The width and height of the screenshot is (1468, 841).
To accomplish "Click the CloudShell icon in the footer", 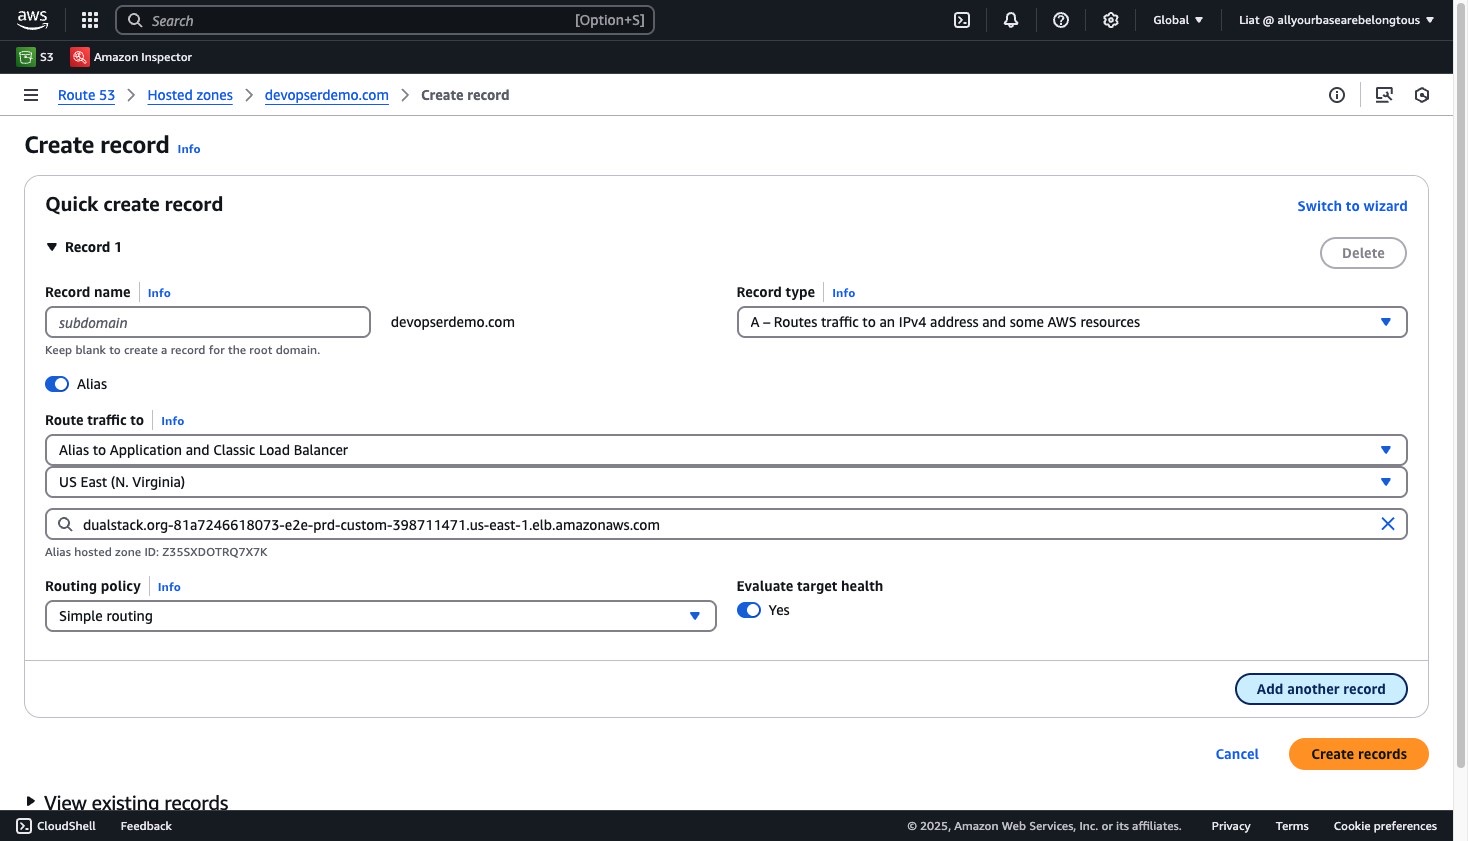I will click(24, 826).
